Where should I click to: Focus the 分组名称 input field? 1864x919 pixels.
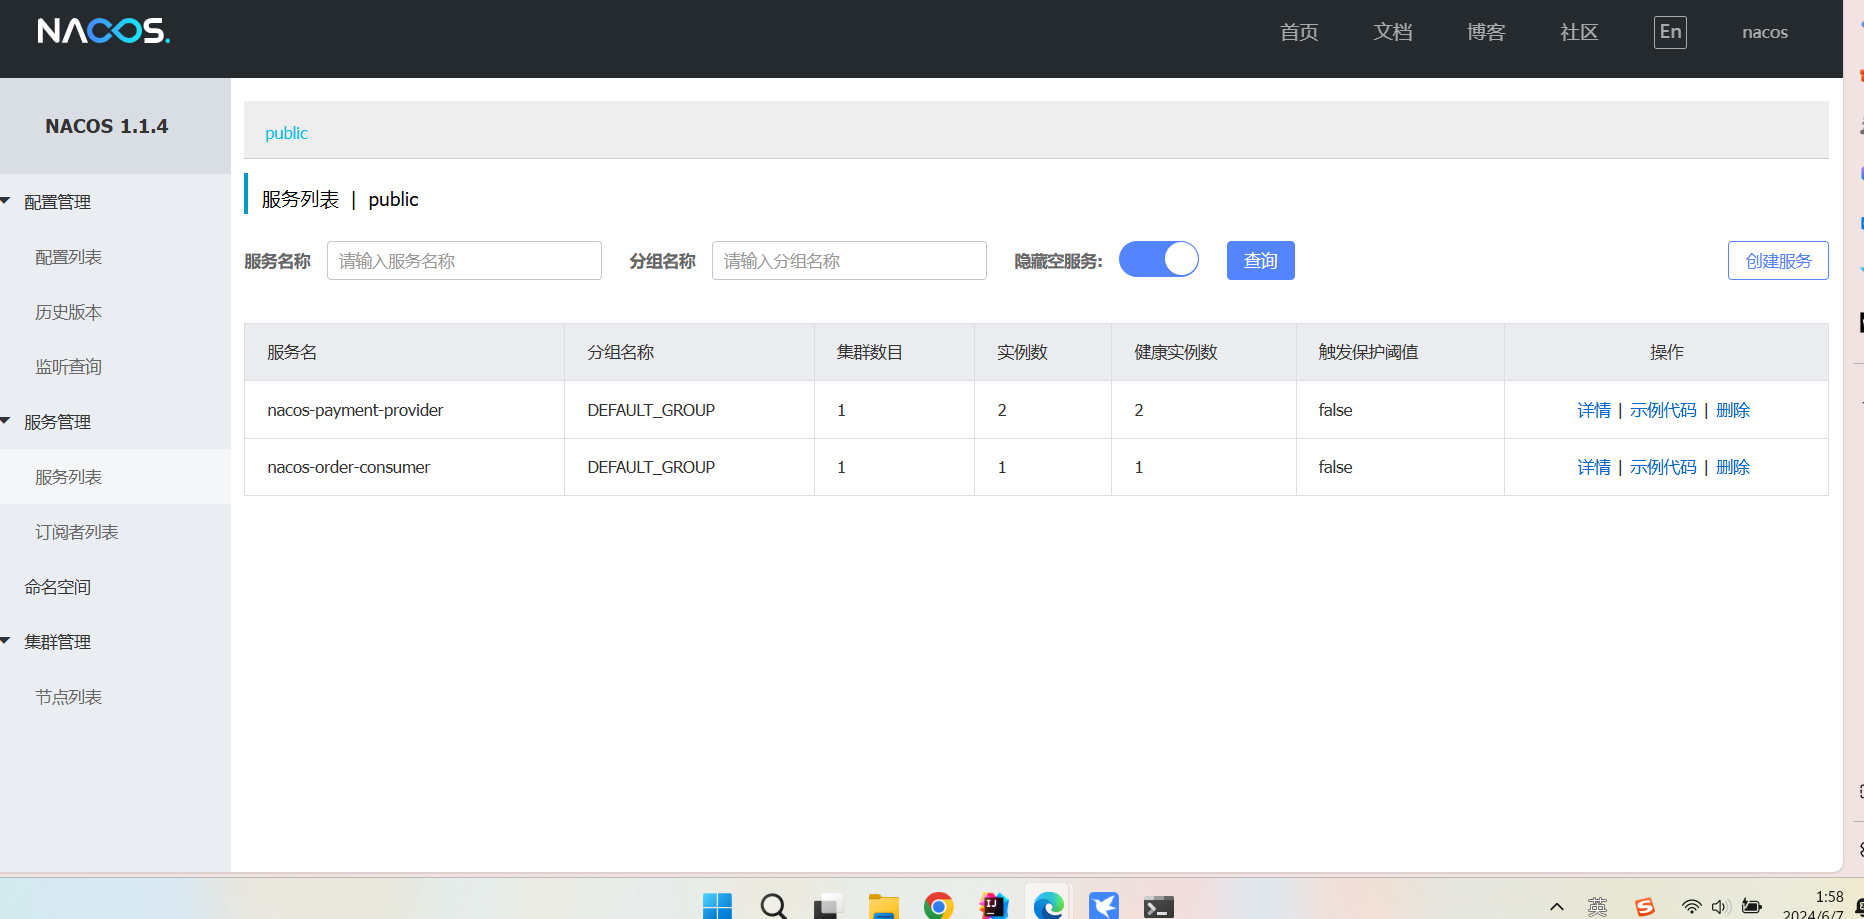[x=849, y=260]
